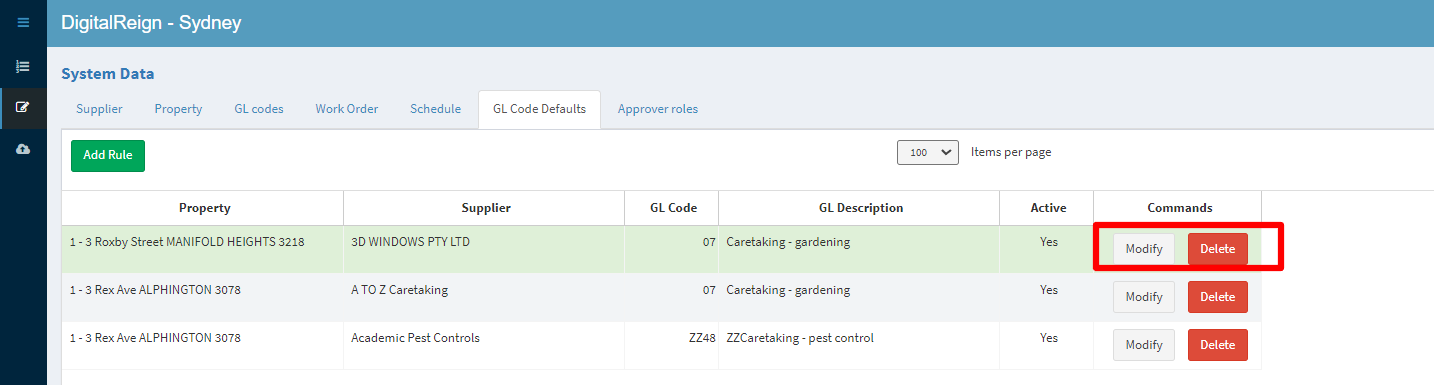
Task: Click the task list sidebar icon
Action: pyautogui.click(x=23, y=66)
